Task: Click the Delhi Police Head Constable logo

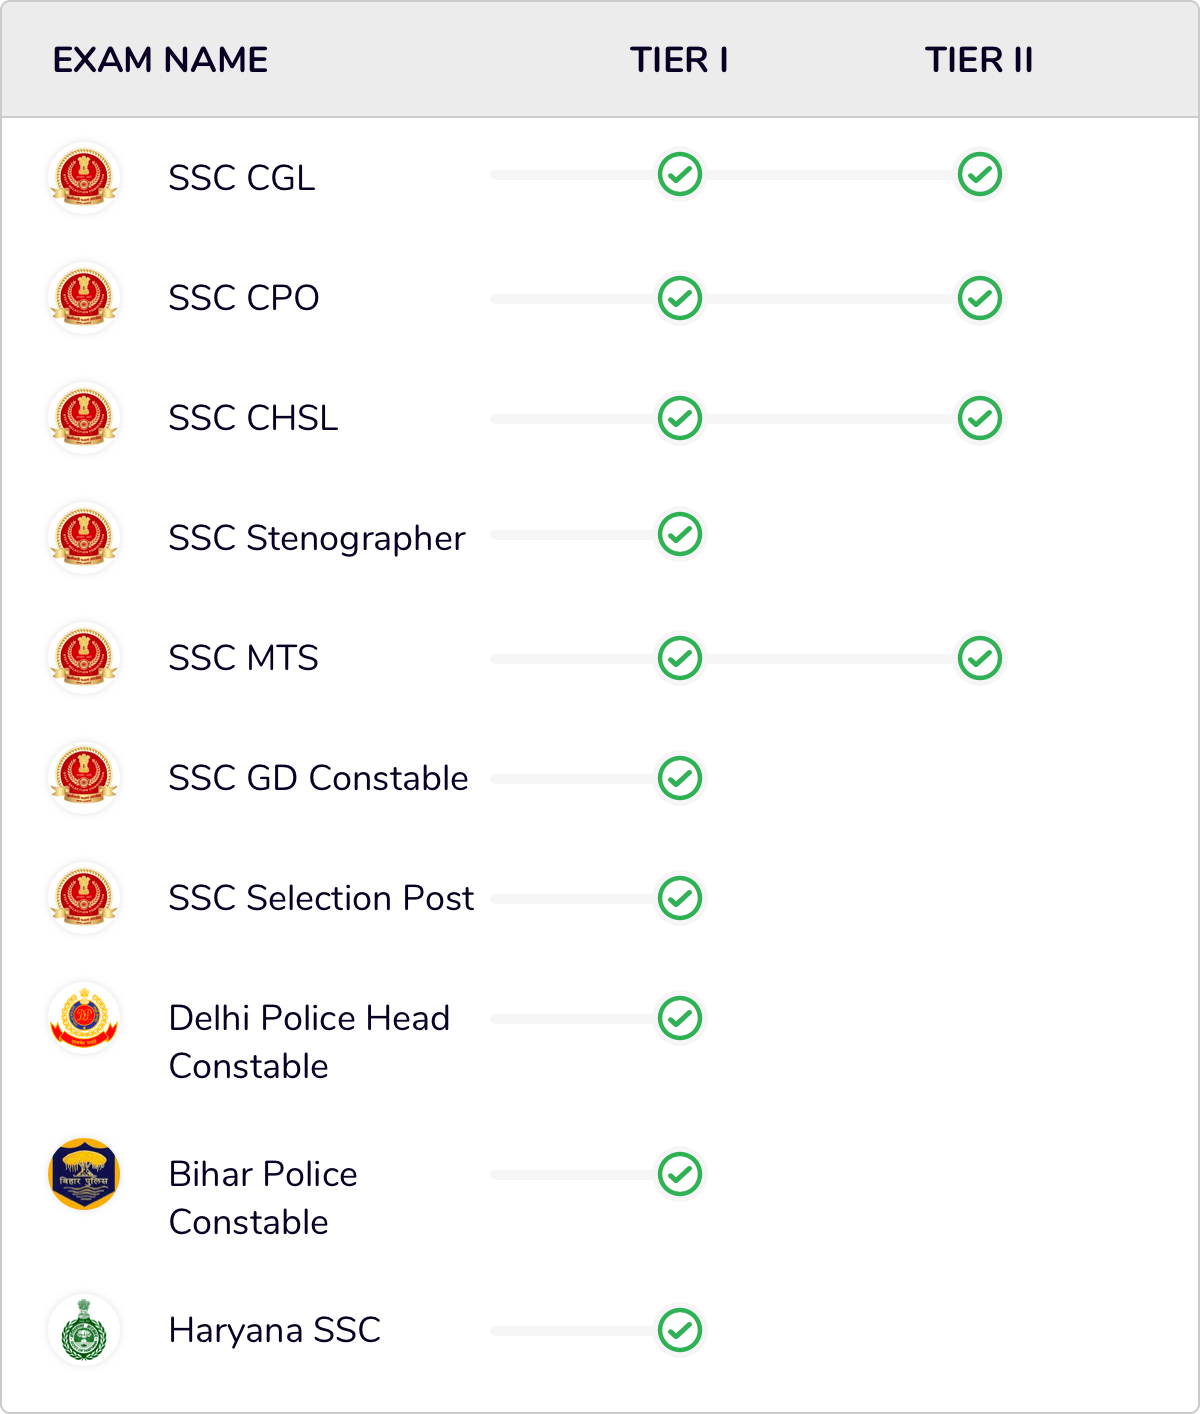Action: point(84,1018)
